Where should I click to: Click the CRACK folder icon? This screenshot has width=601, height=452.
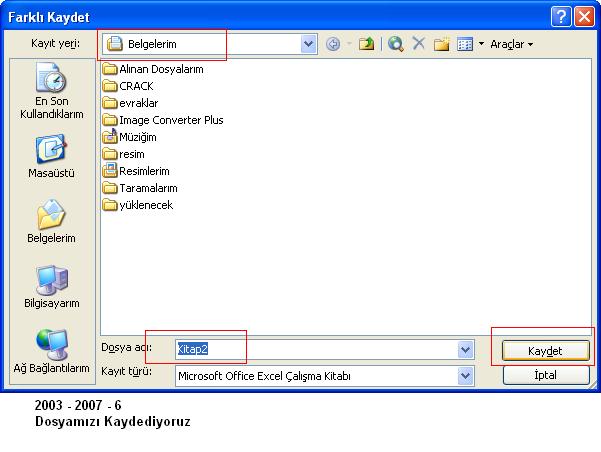(x=110, y=86)
